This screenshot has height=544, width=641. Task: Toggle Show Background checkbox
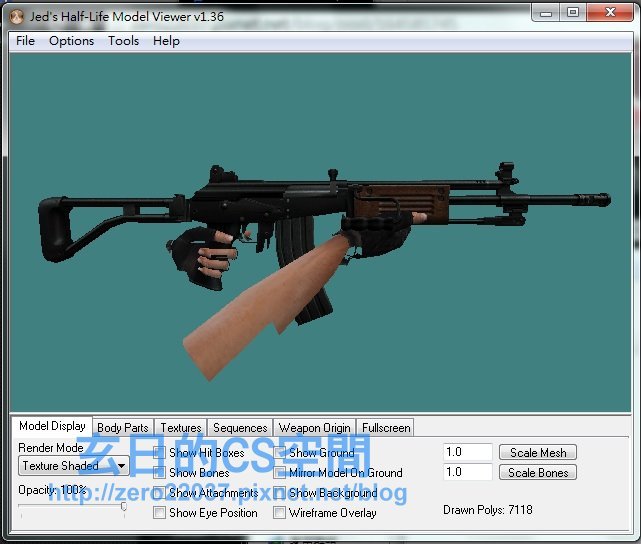280,493
